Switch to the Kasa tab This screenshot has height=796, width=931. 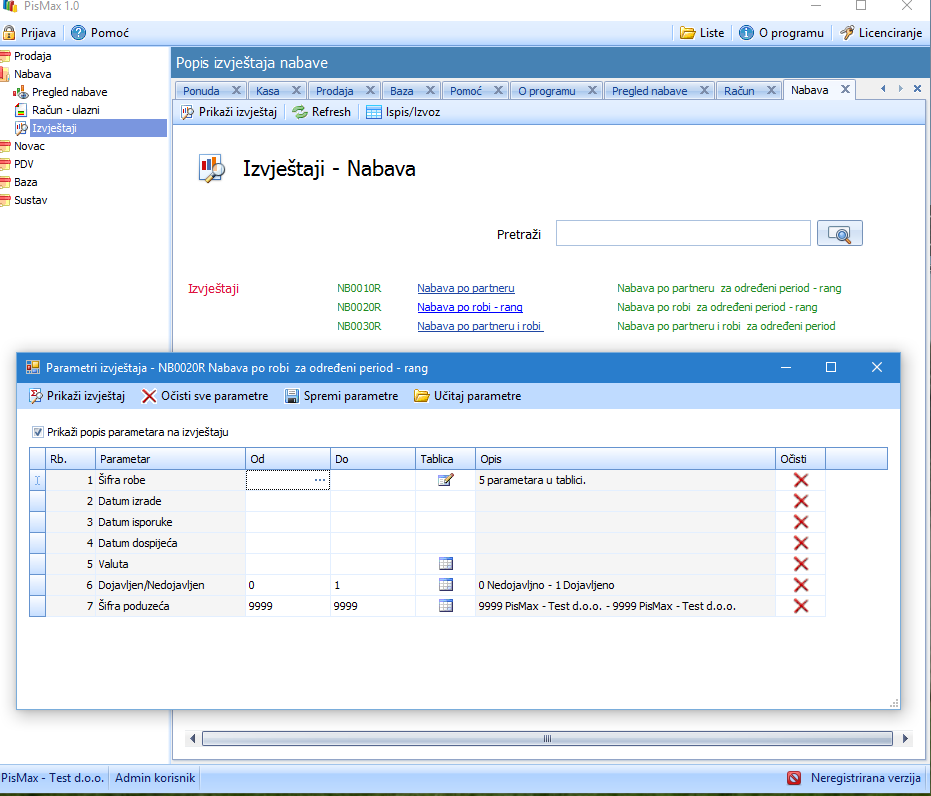pyautogui.click(x=268, y=91)
